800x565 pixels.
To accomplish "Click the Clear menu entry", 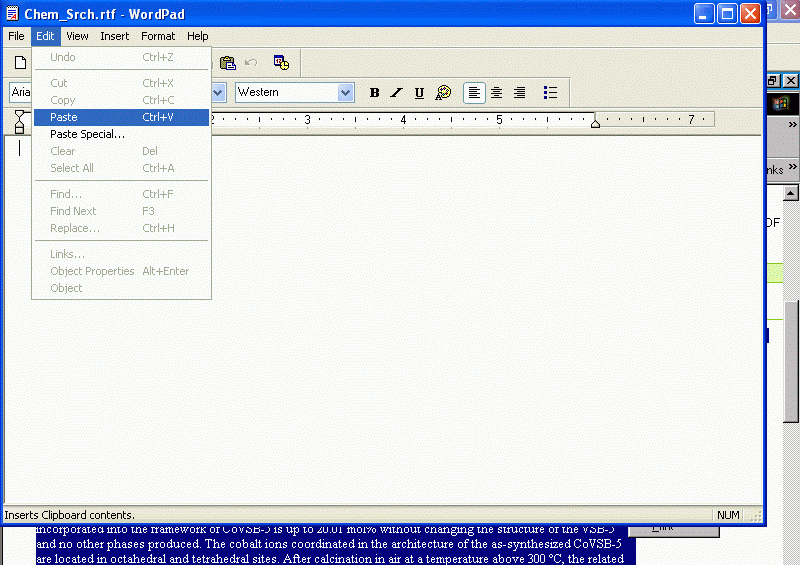I will coord(121,151).
